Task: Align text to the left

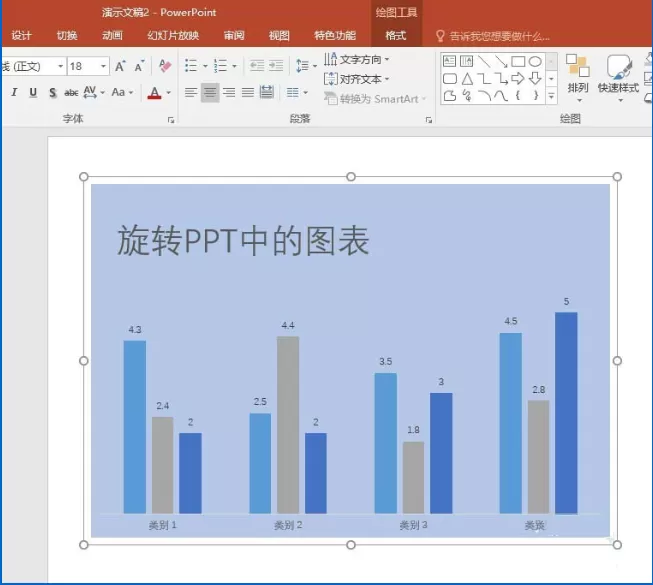Action: click(x=191, y=92)
